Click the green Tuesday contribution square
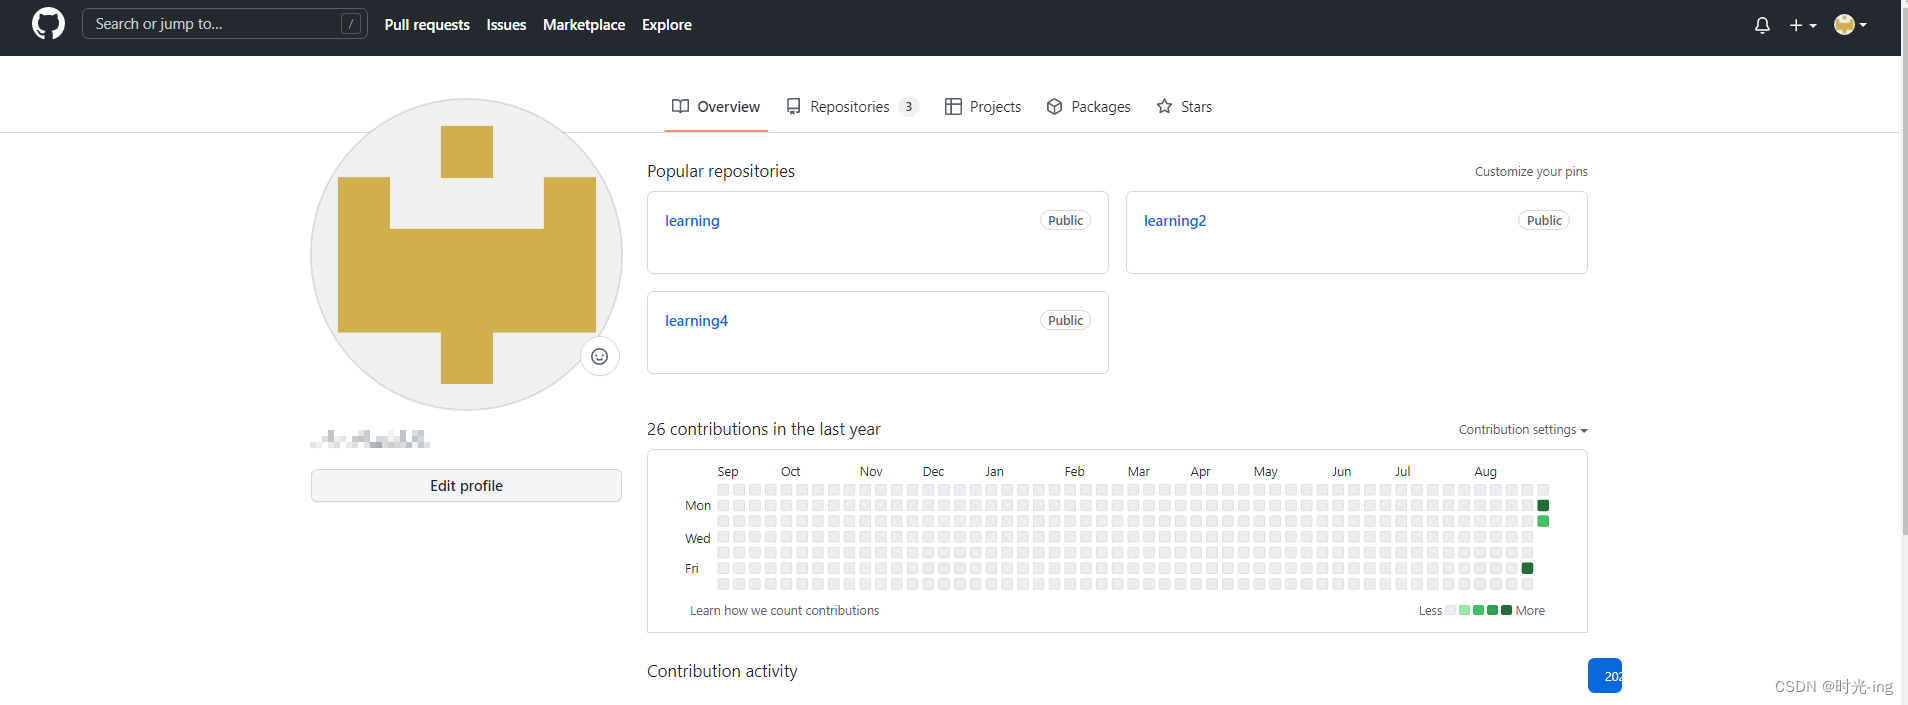This screenshot has height=705, width=1908. (x=1543, y=521)
